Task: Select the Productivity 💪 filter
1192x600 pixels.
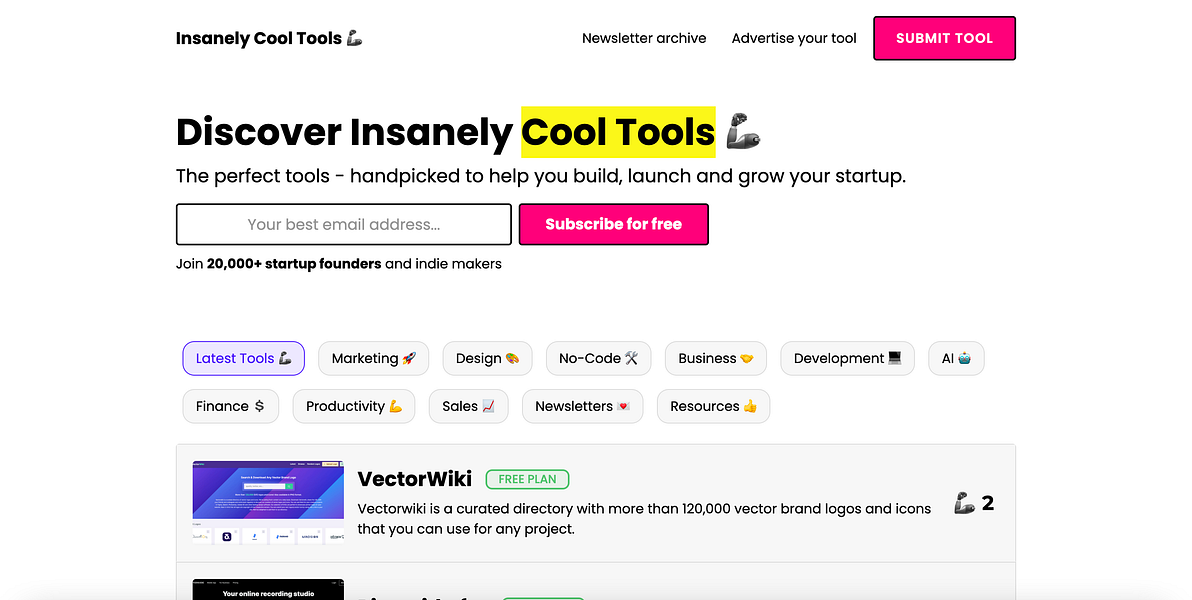Action: 353,406
